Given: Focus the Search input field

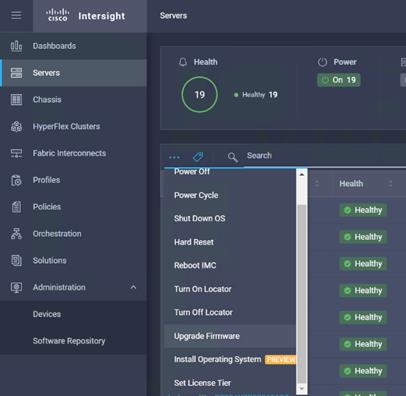Looking at the screenshot, I should [x=325, y=156].
